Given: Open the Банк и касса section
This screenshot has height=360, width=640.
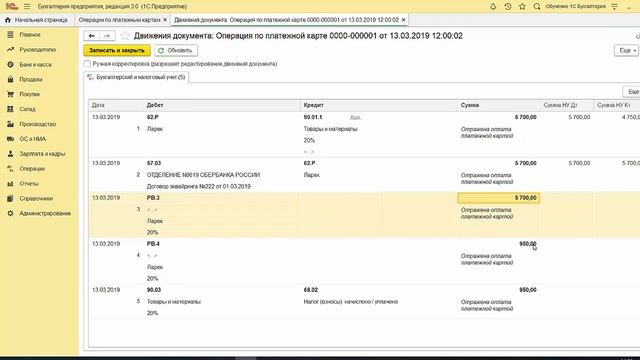Looking at the screenshot, I should click(36, 64).
